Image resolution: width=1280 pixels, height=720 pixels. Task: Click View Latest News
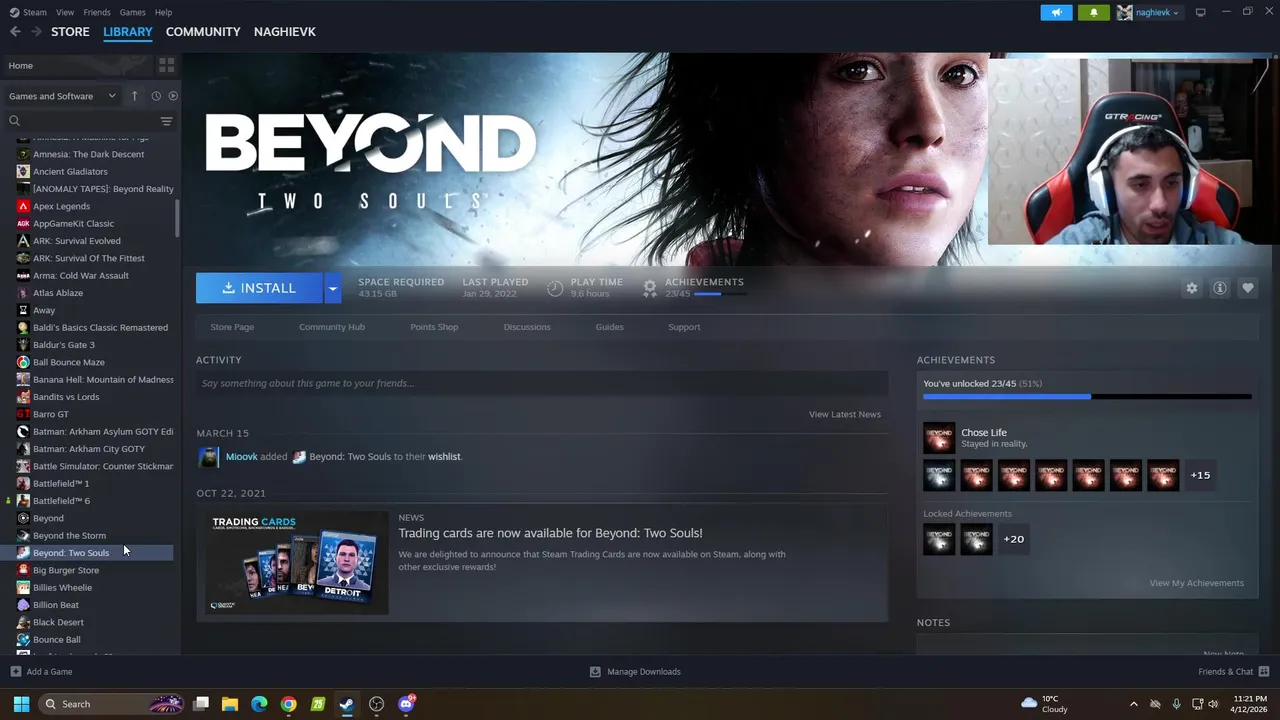[x=845, y=414]
